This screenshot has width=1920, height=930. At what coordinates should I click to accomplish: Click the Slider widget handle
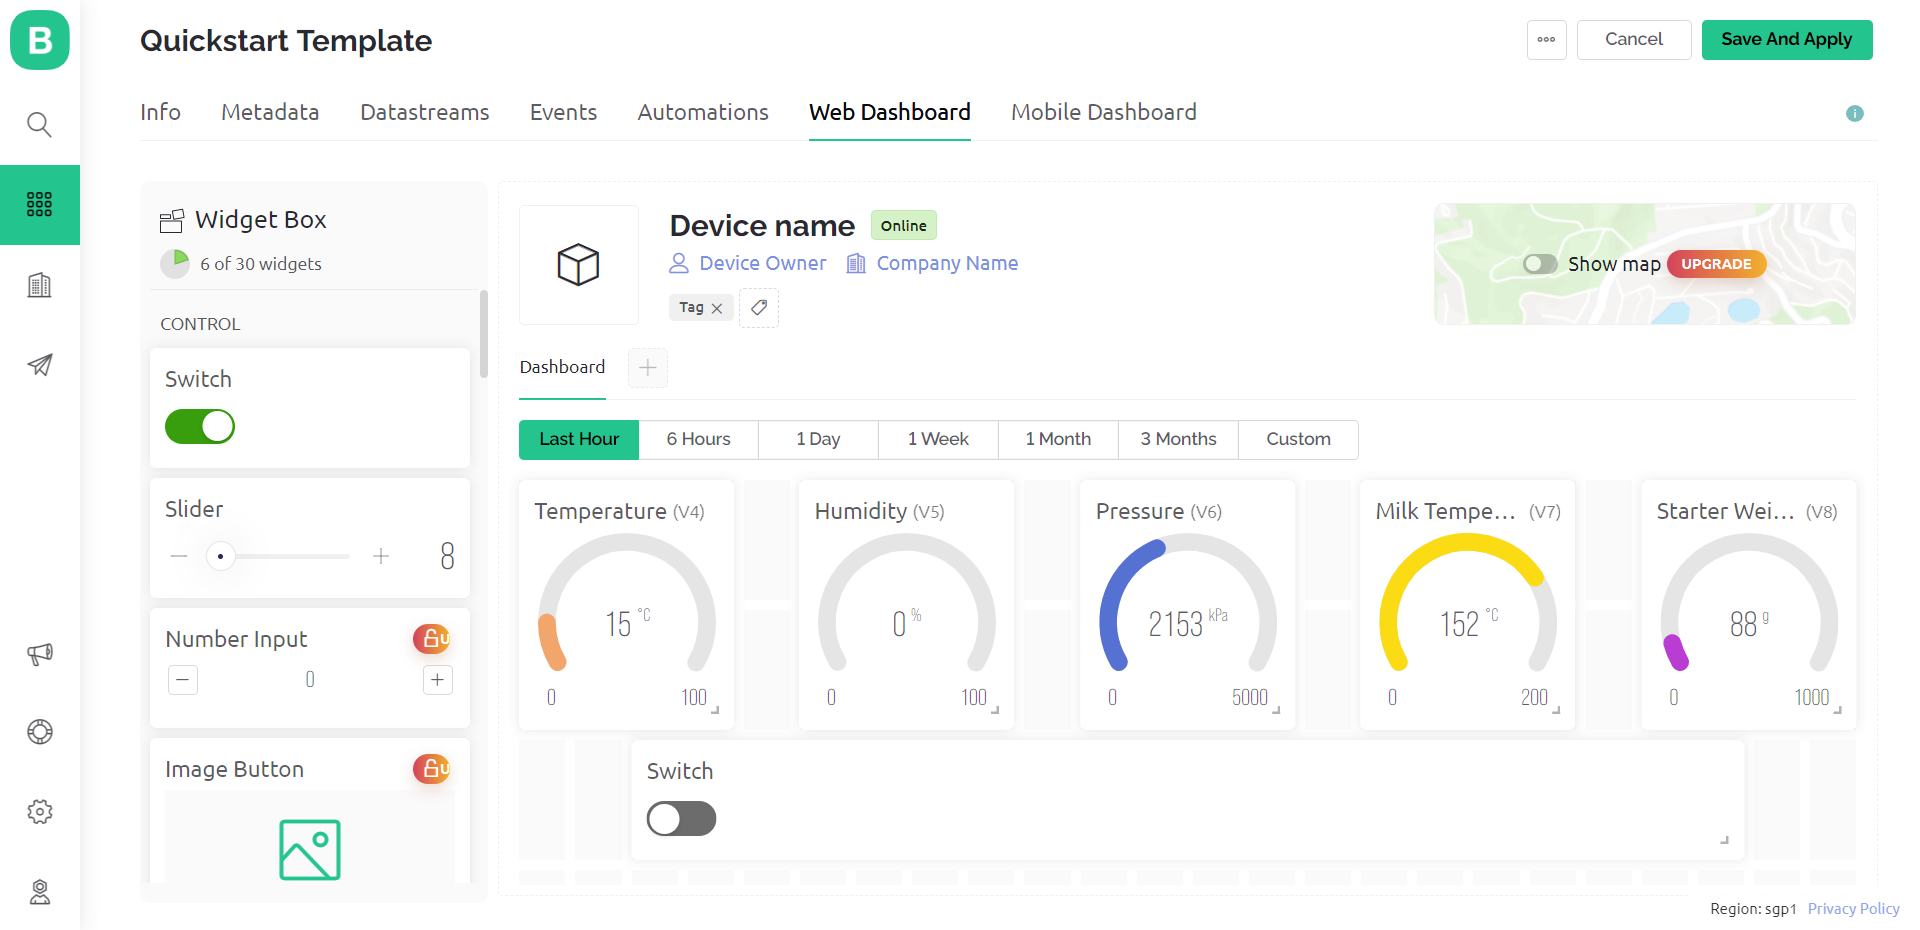[220, 556]
